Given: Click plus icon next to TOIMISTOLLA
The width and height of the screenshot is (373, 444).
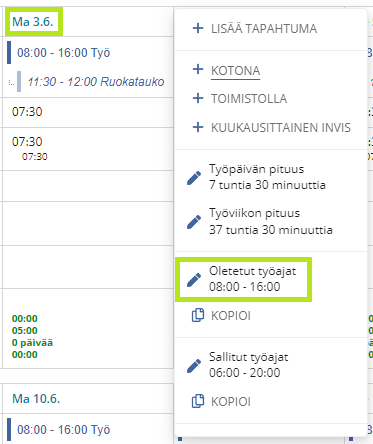Looking at the screenshot, I should pyautogui.click(x=198, y=98).
